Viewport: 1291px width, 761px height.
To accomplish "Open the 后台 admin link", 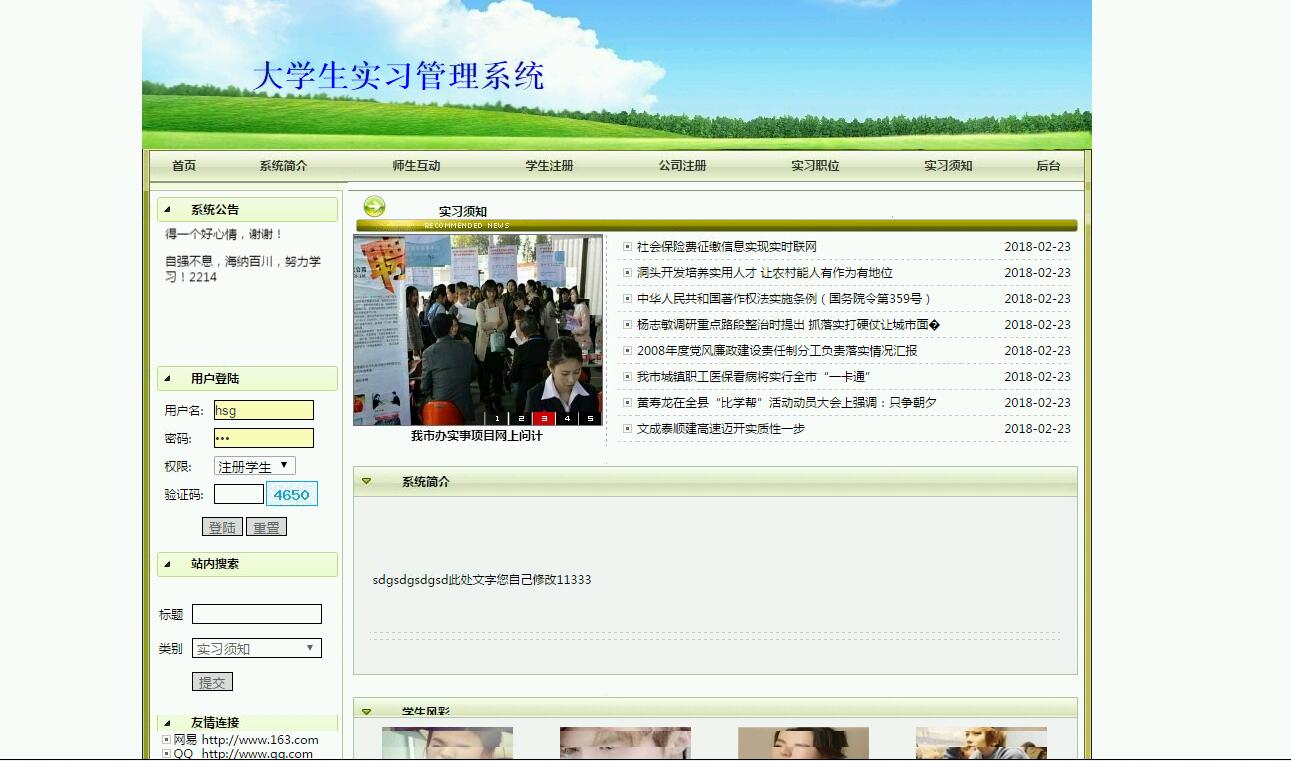I will click(x=1048, y=166).
